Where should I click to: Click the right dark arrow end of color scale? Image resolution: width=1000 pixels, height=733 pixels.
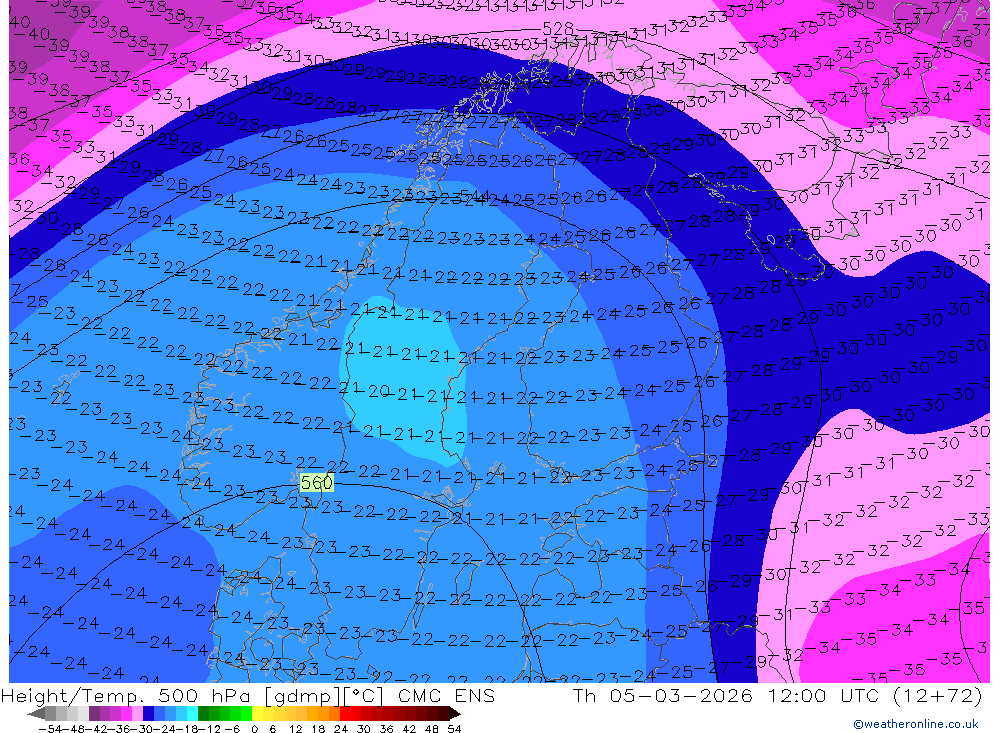(x=455, y=714)
